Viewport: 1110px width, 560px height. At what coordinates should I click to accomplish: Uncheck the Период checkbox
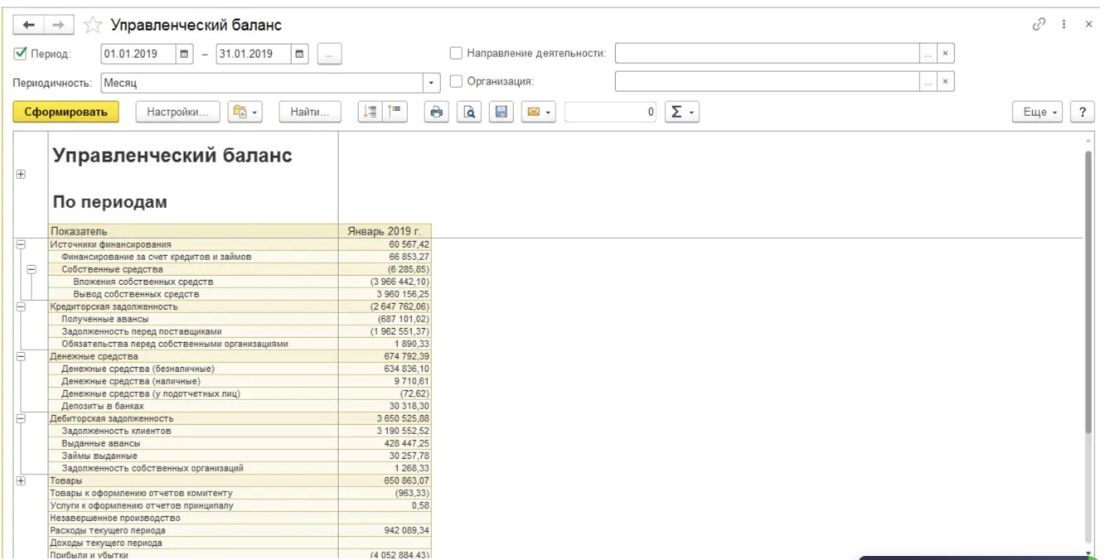20,53
